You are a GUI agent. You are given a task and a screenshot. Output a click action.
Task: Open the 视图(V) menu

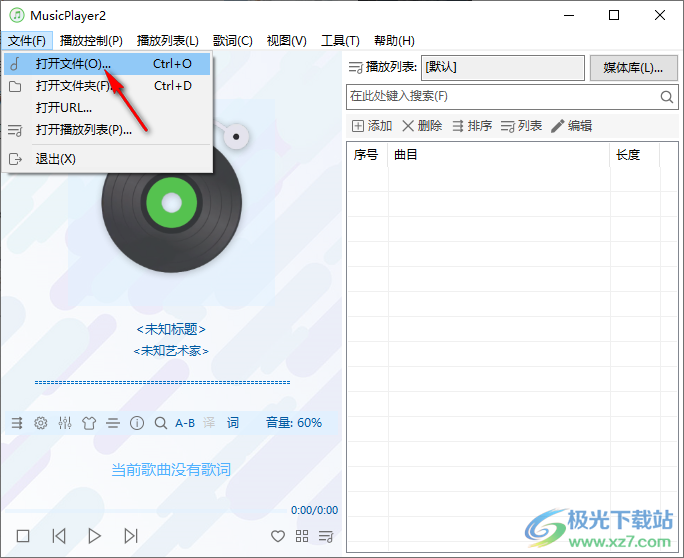click(287, 41)
